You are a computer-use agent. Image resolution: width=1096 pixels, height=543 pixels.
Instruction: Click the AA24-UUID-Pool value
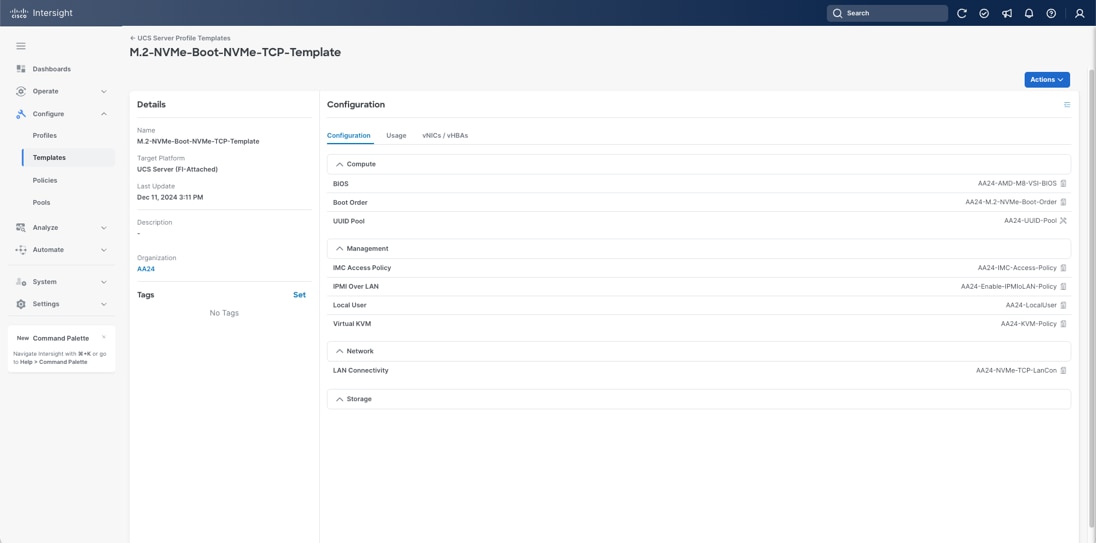point(1030,221)
